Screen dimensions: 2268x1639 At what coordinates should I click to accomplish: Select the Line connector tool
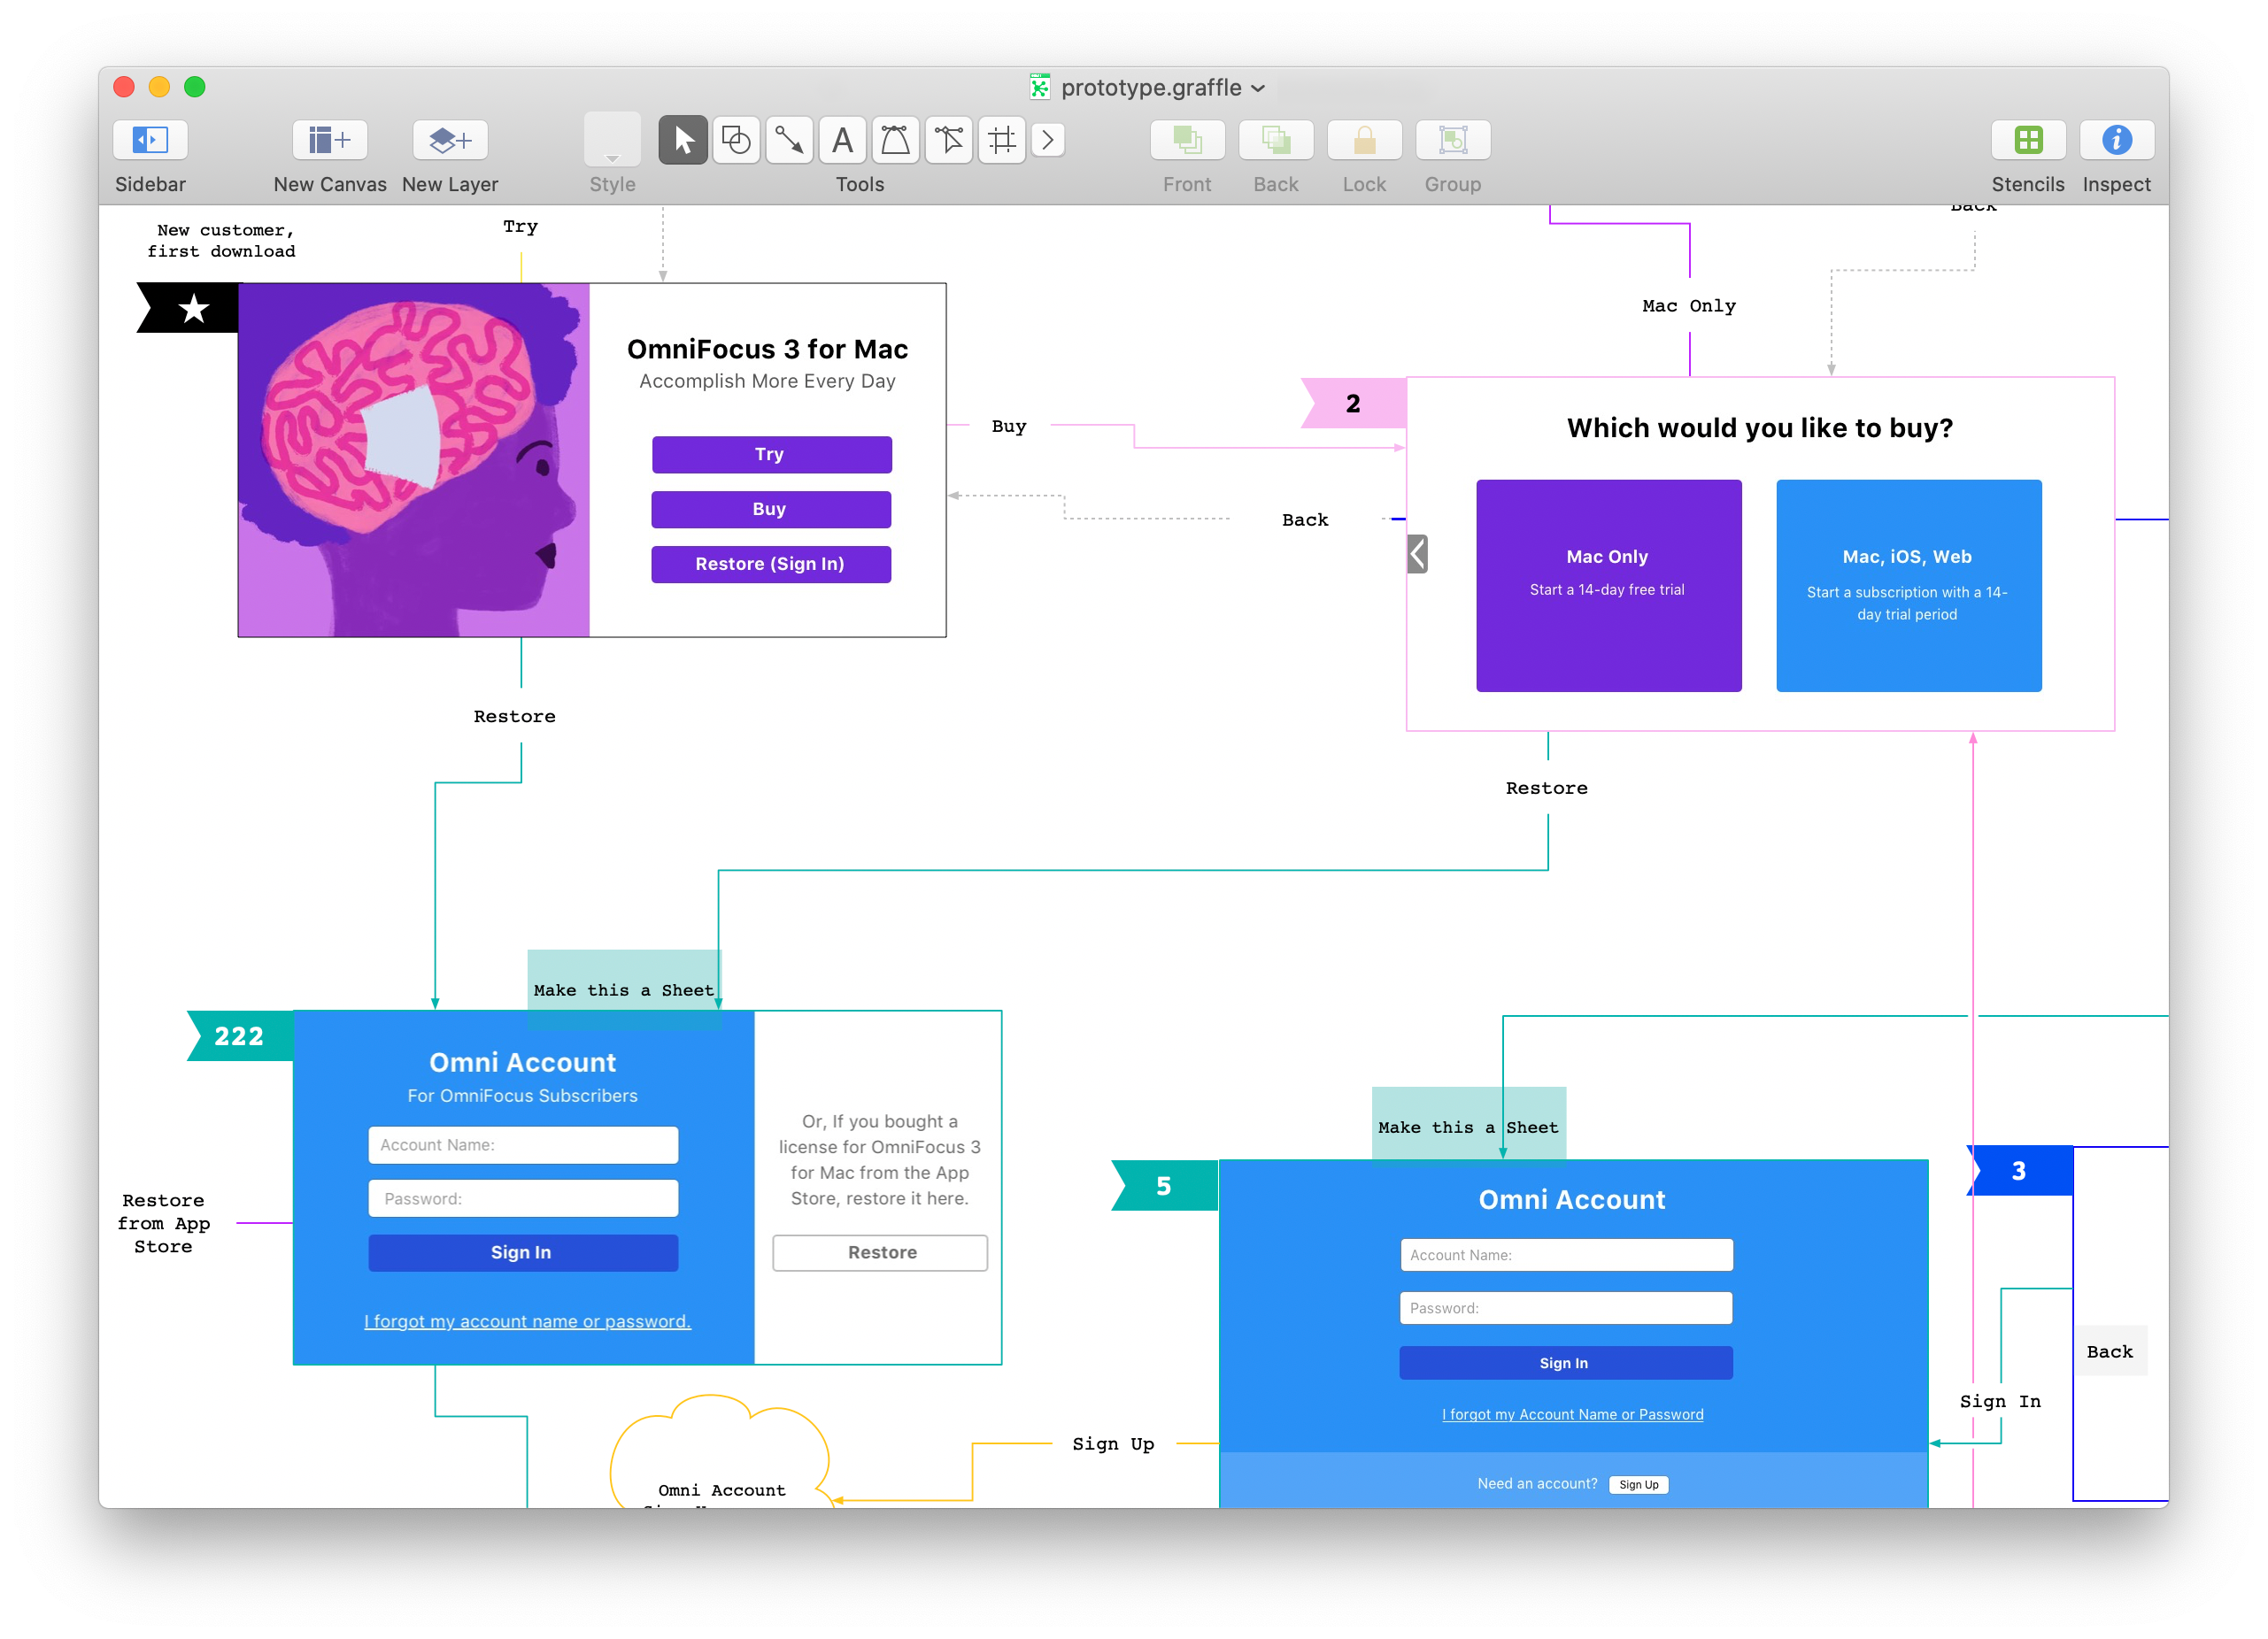tap(789, 140)
